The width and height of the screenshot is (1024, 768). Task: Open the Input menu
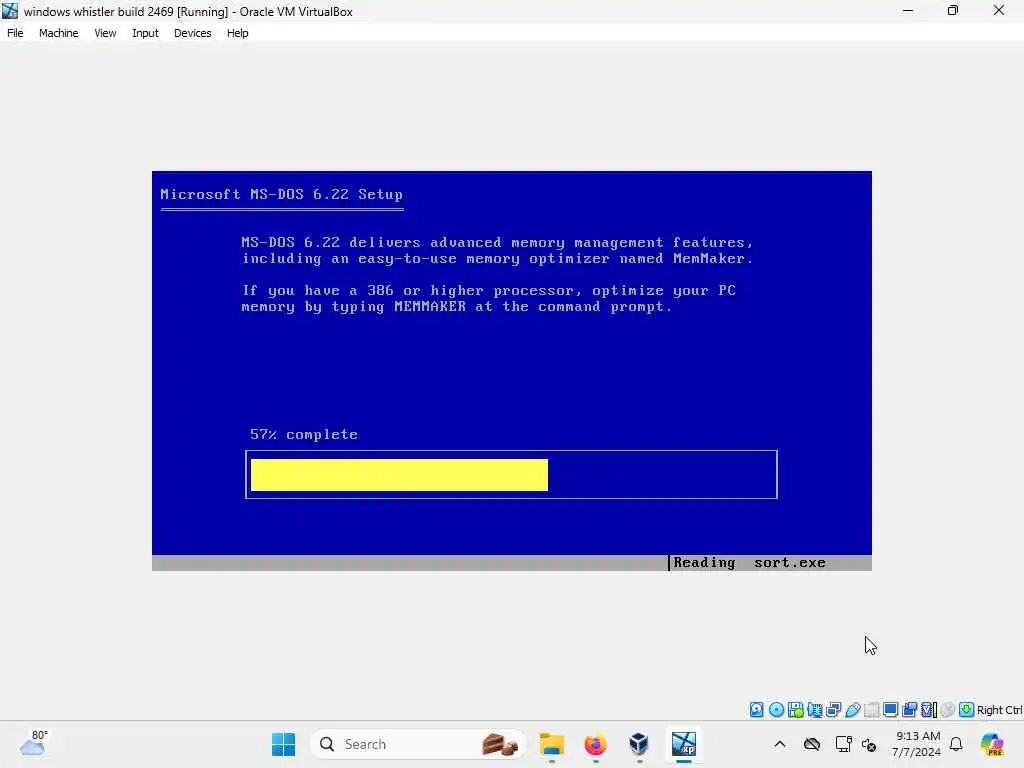coord(145,33)
